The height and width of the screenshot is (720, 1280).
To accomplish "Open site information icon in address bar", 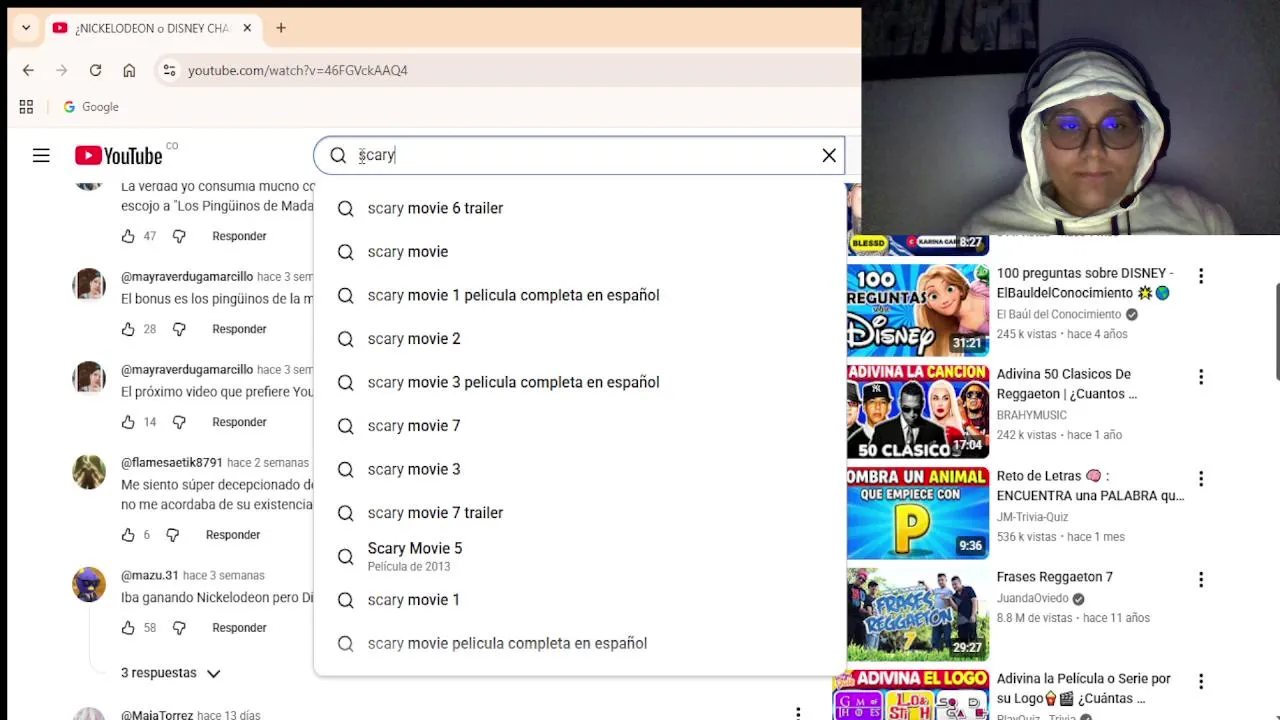I will (169, 70).
